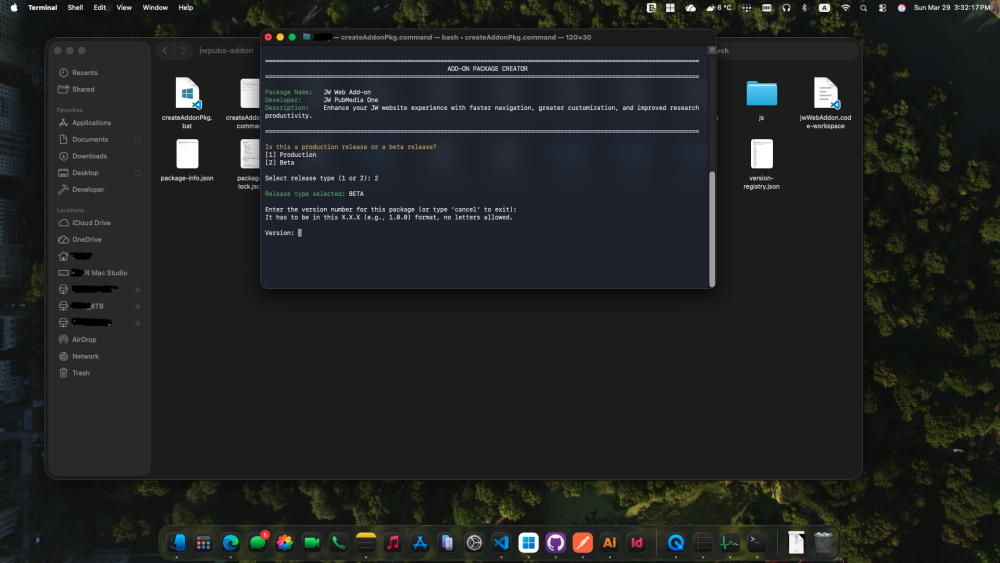Open the Window menu
The height and width of the screenshot is (563, 1000).
(x=155, y=7)
